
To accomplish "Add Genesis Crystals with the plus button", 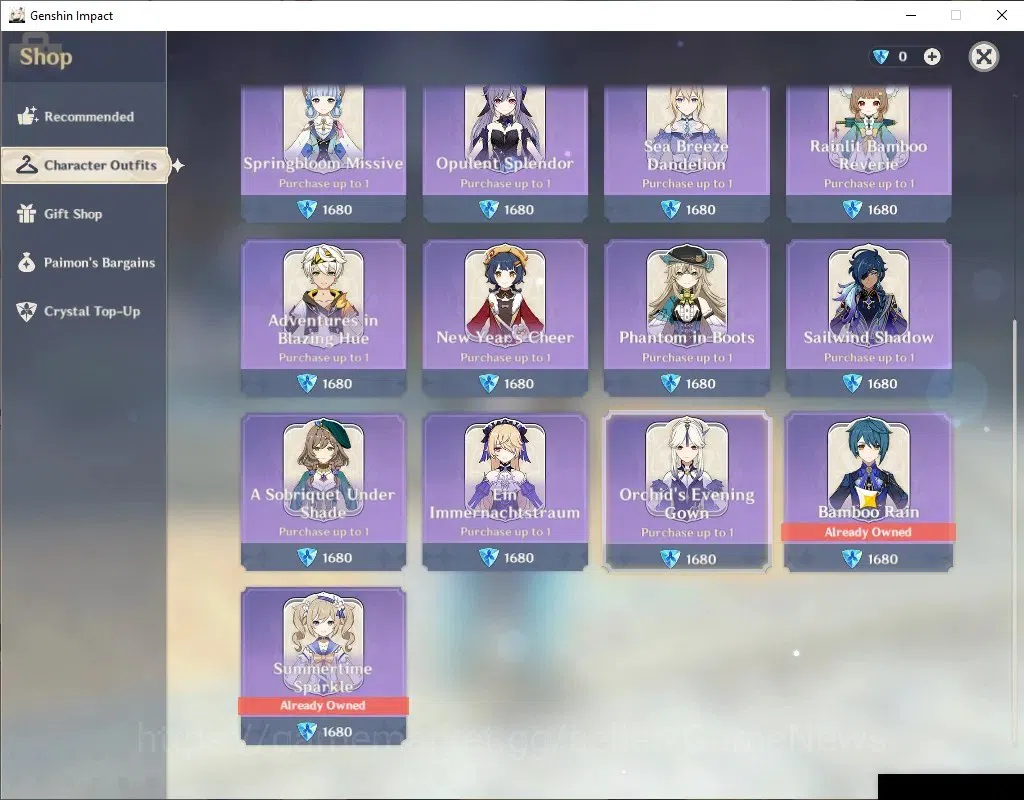I will (932, 57).
